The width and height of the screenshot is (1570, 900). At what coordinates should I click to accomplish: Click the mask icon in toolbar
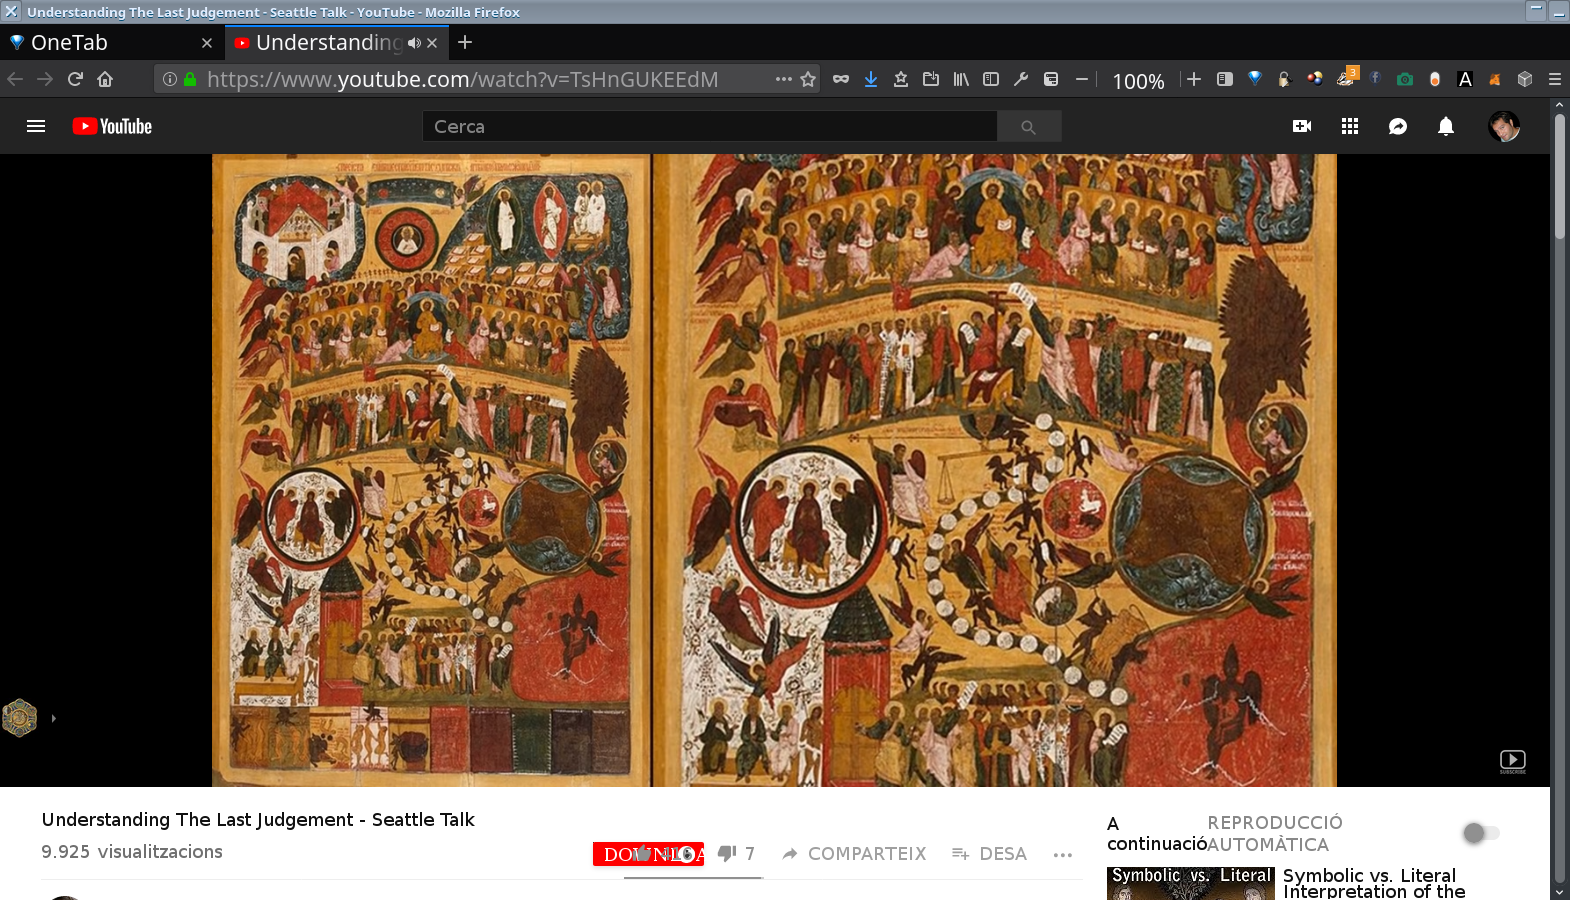[841, 79]
